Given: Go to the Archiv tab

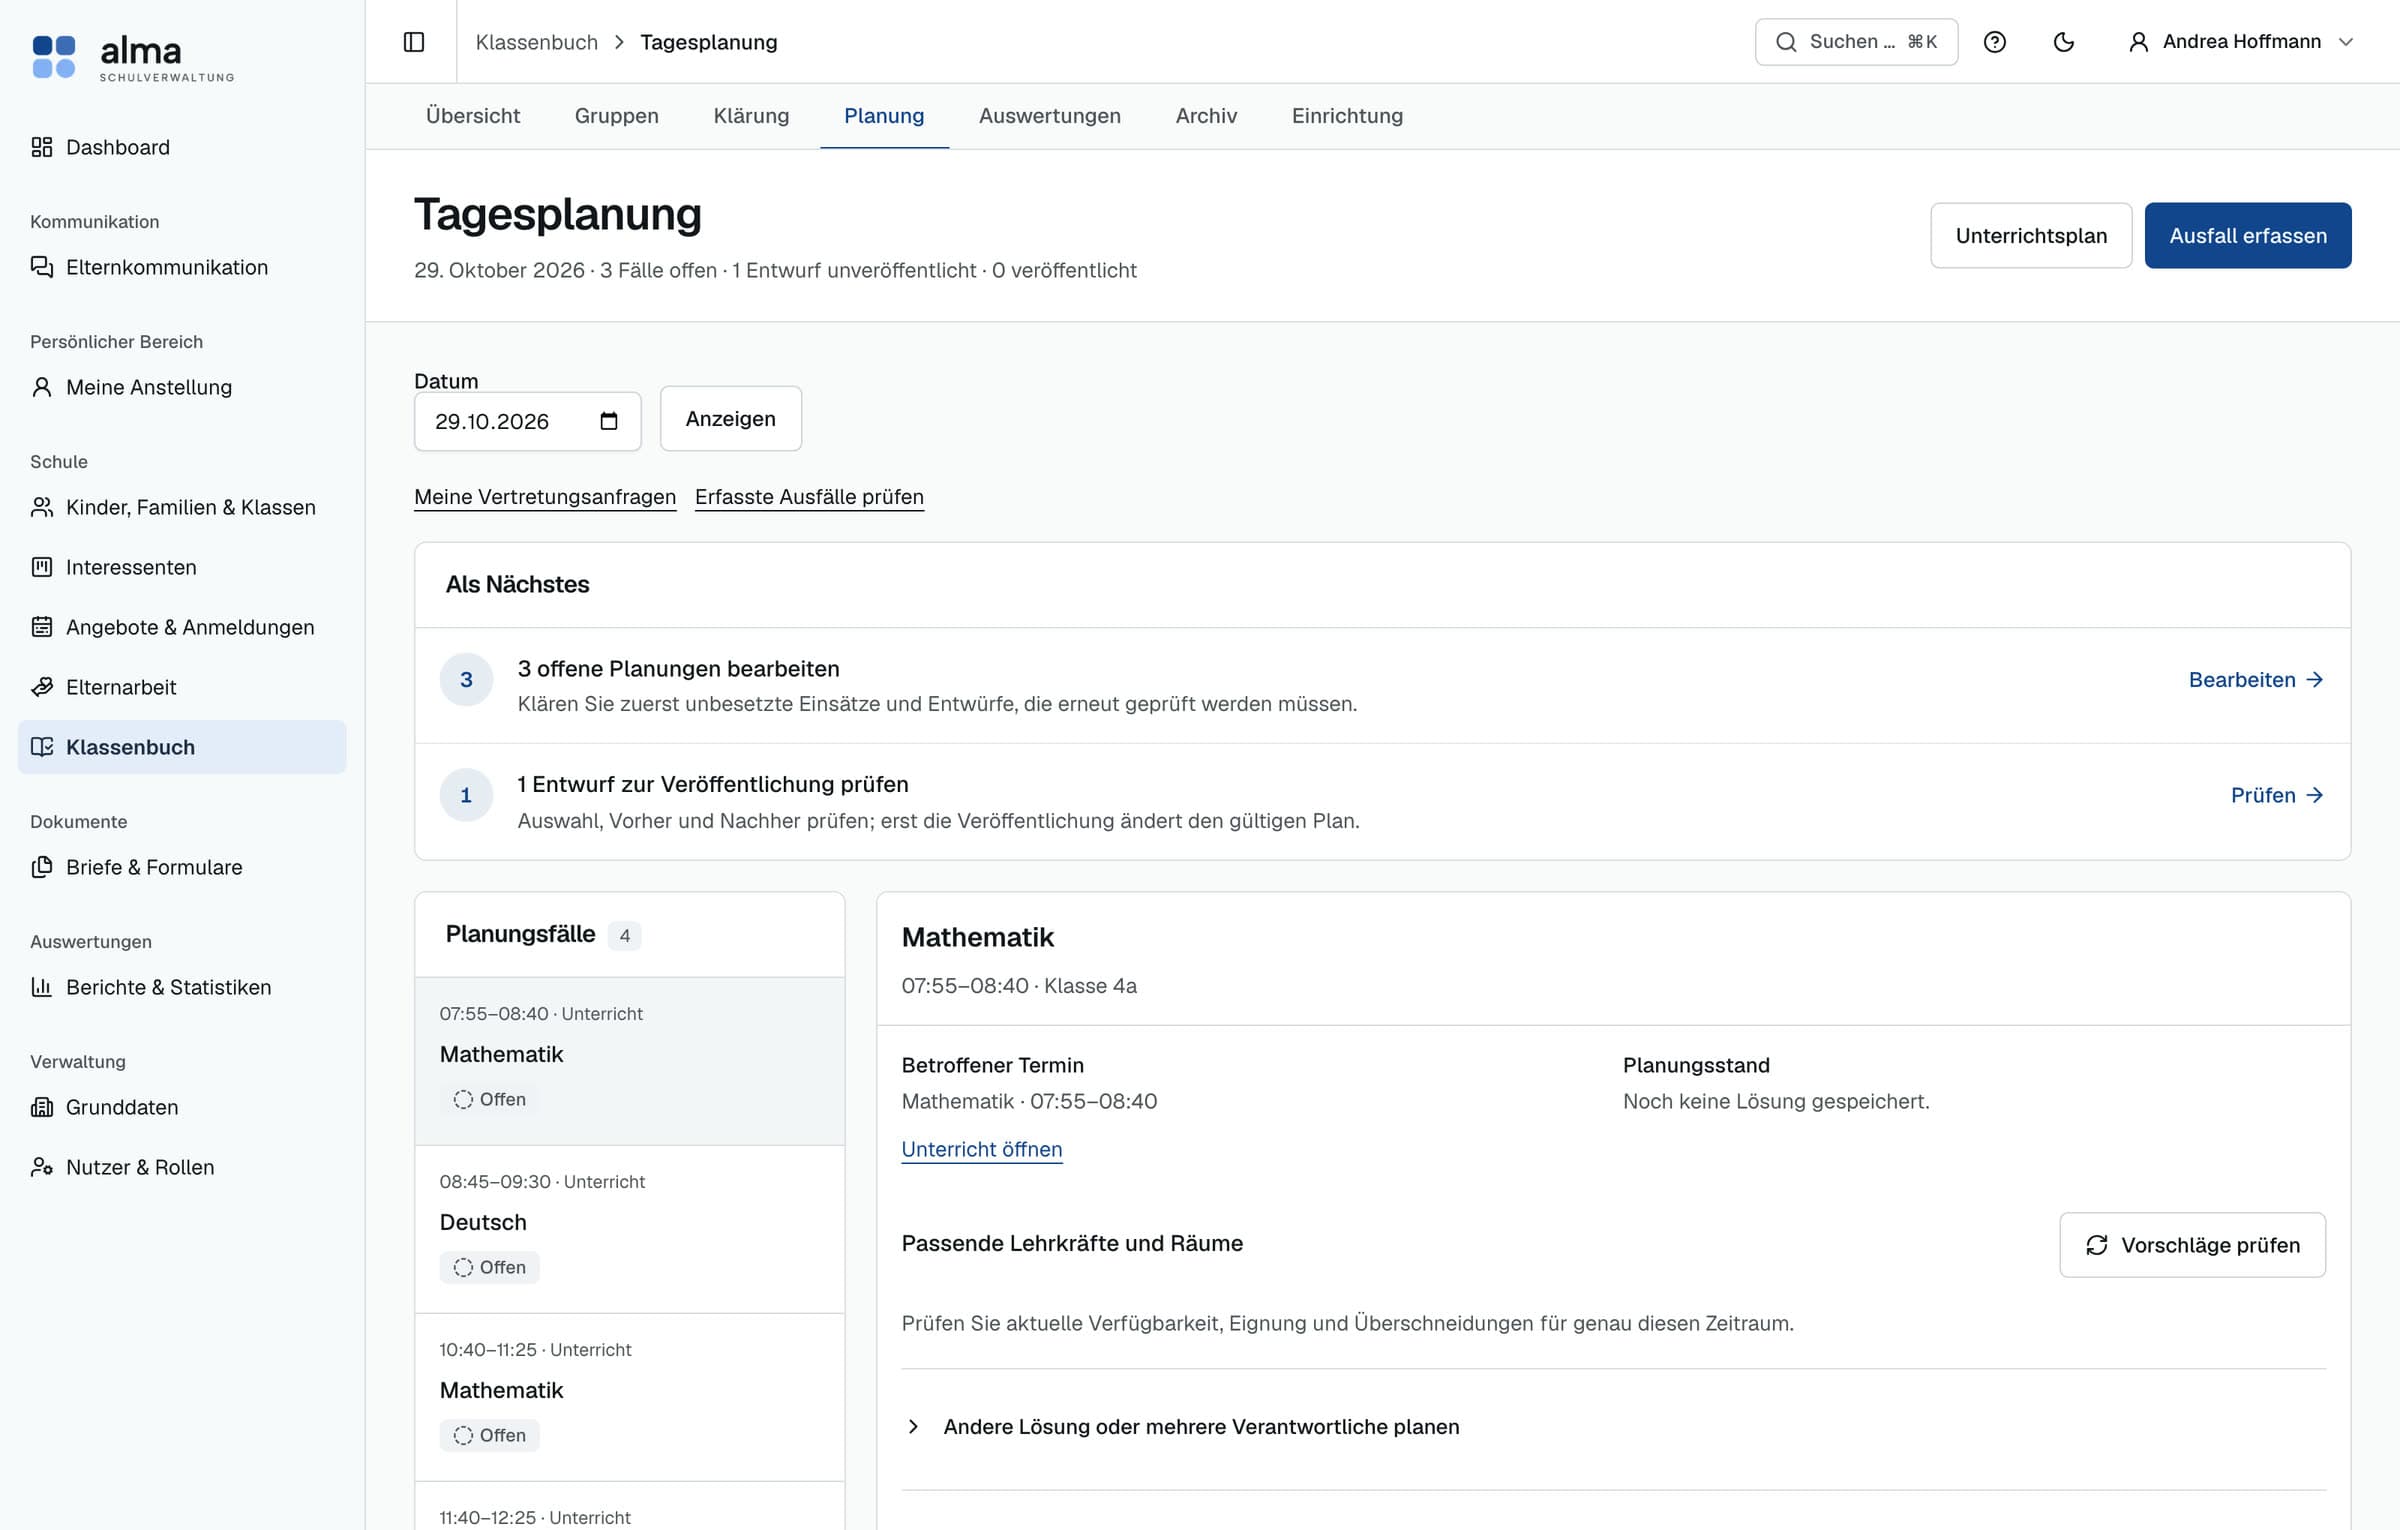Looking at the screenshot, I should 1207,116.
